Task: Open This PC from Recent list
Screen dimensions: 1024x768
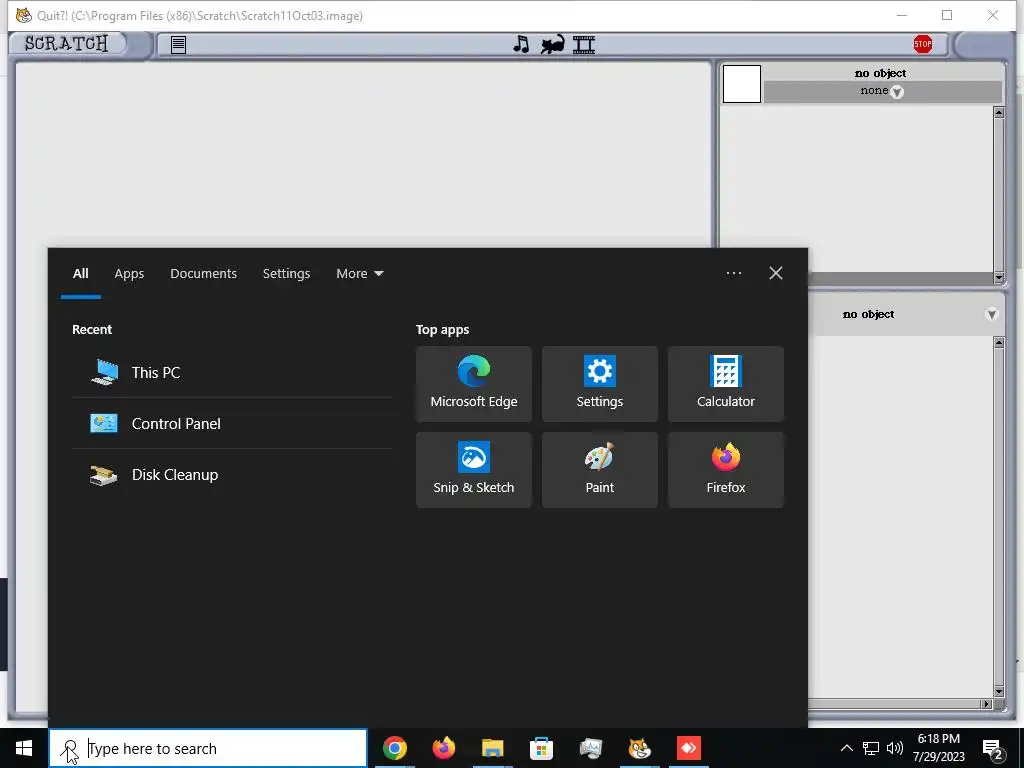Action: [232, 372]
